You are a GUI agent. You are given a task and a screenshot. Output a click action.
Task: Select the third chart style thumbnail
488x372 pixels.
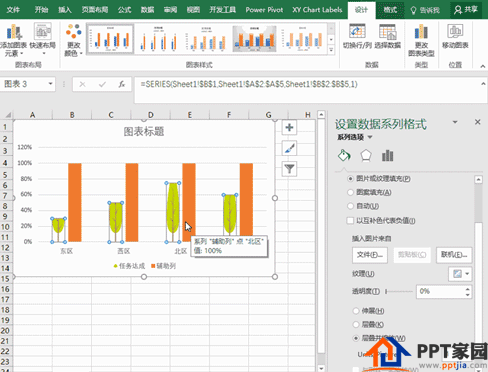(x=206, y=39)
